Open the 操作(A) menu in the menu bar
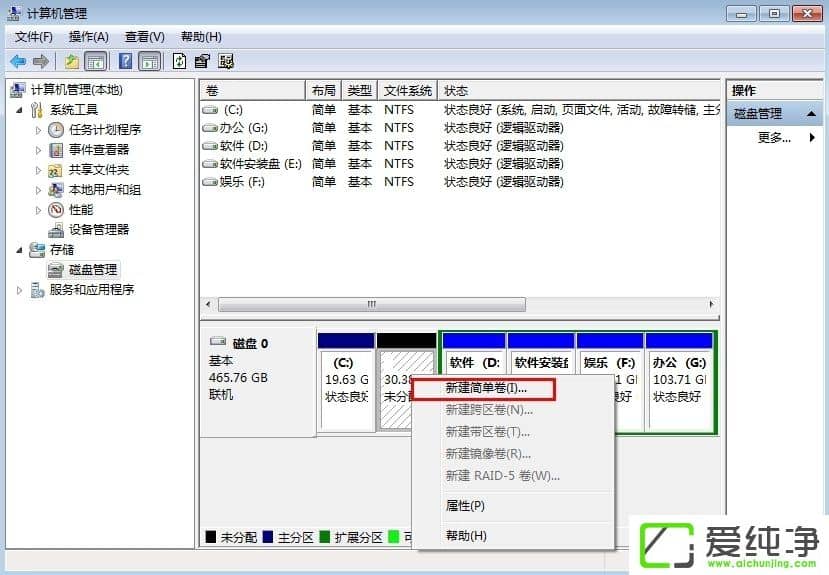The width and height of the screenshot is (829, 575). (x=88, y=37)
